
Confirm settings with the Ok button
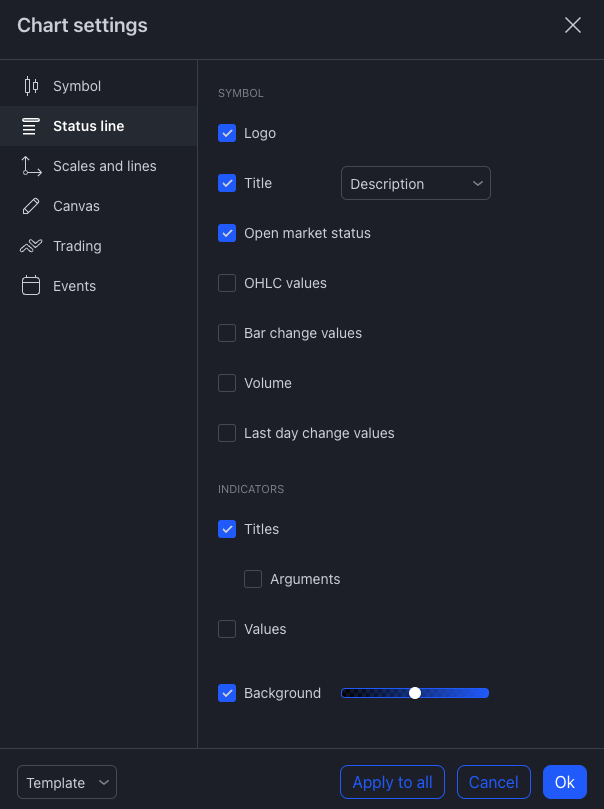click(x=565, y=783)
